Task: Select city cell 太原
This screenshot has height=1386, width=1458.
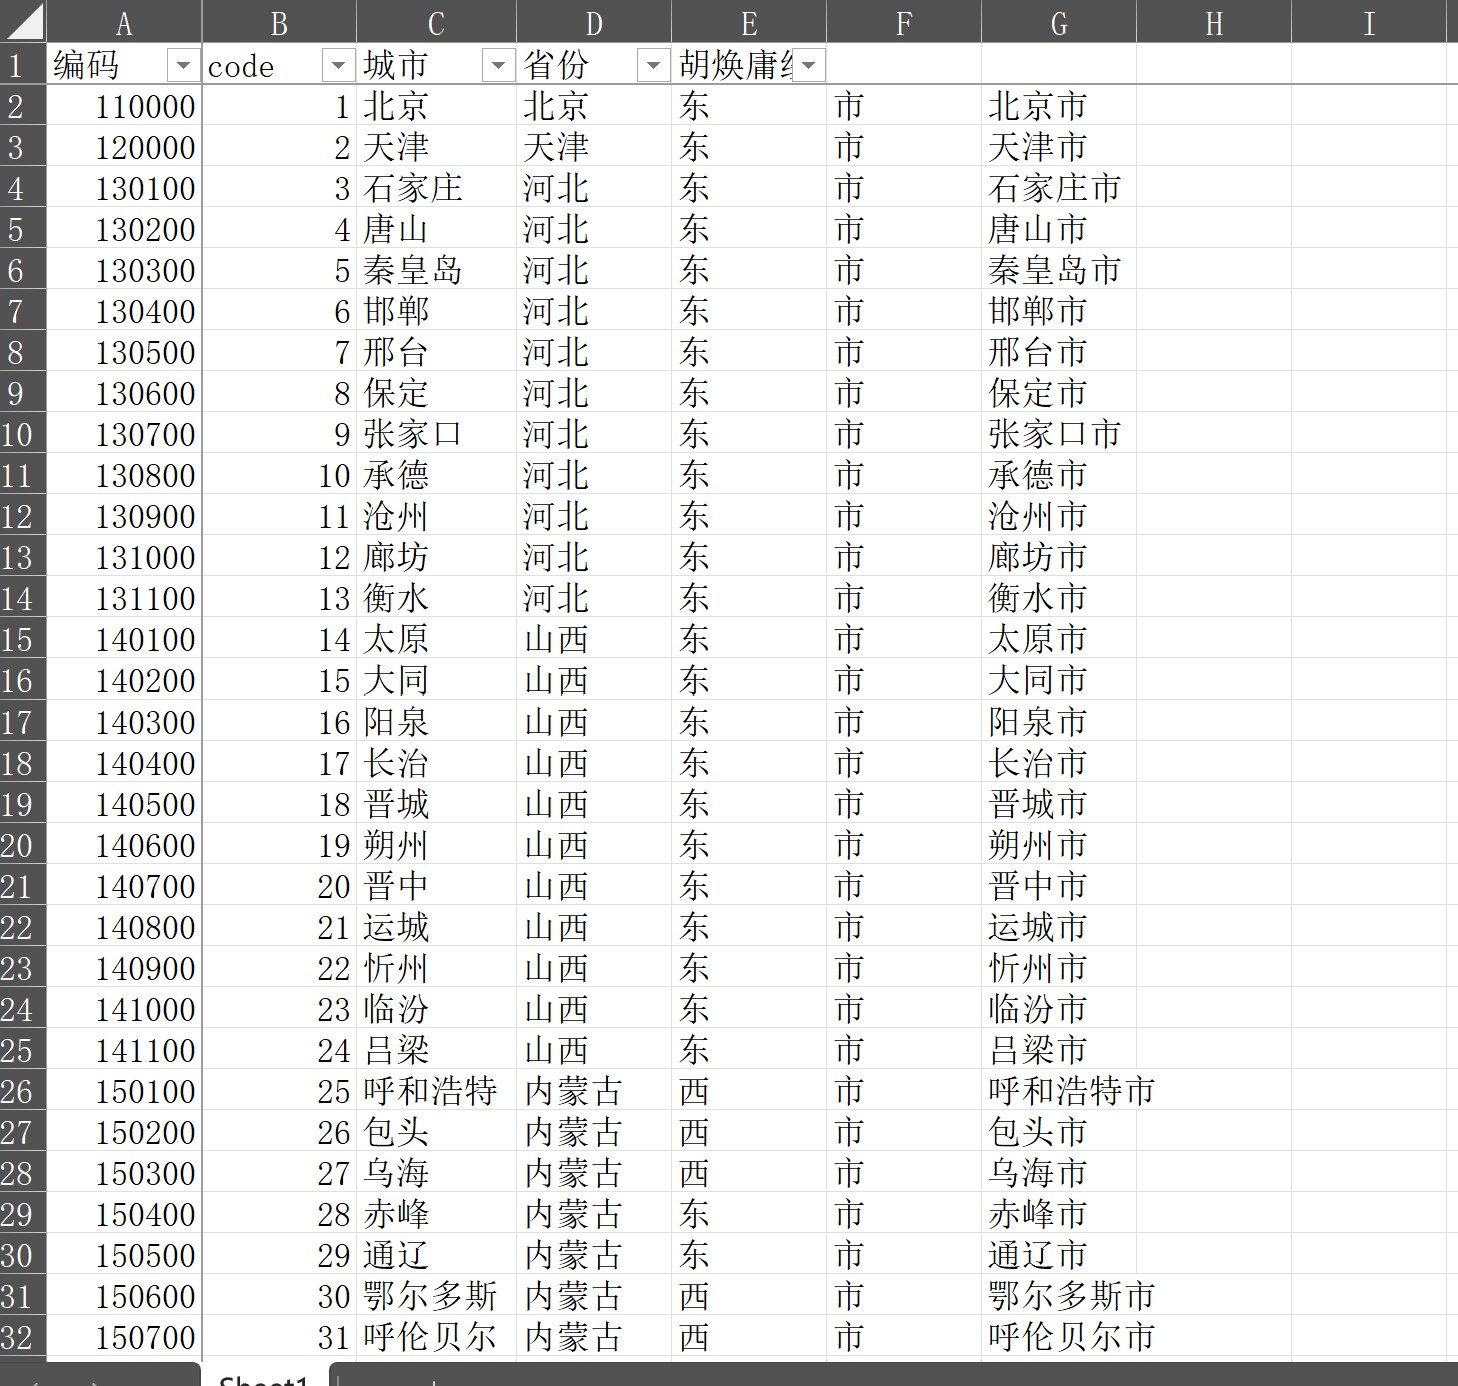Action: 436,639
